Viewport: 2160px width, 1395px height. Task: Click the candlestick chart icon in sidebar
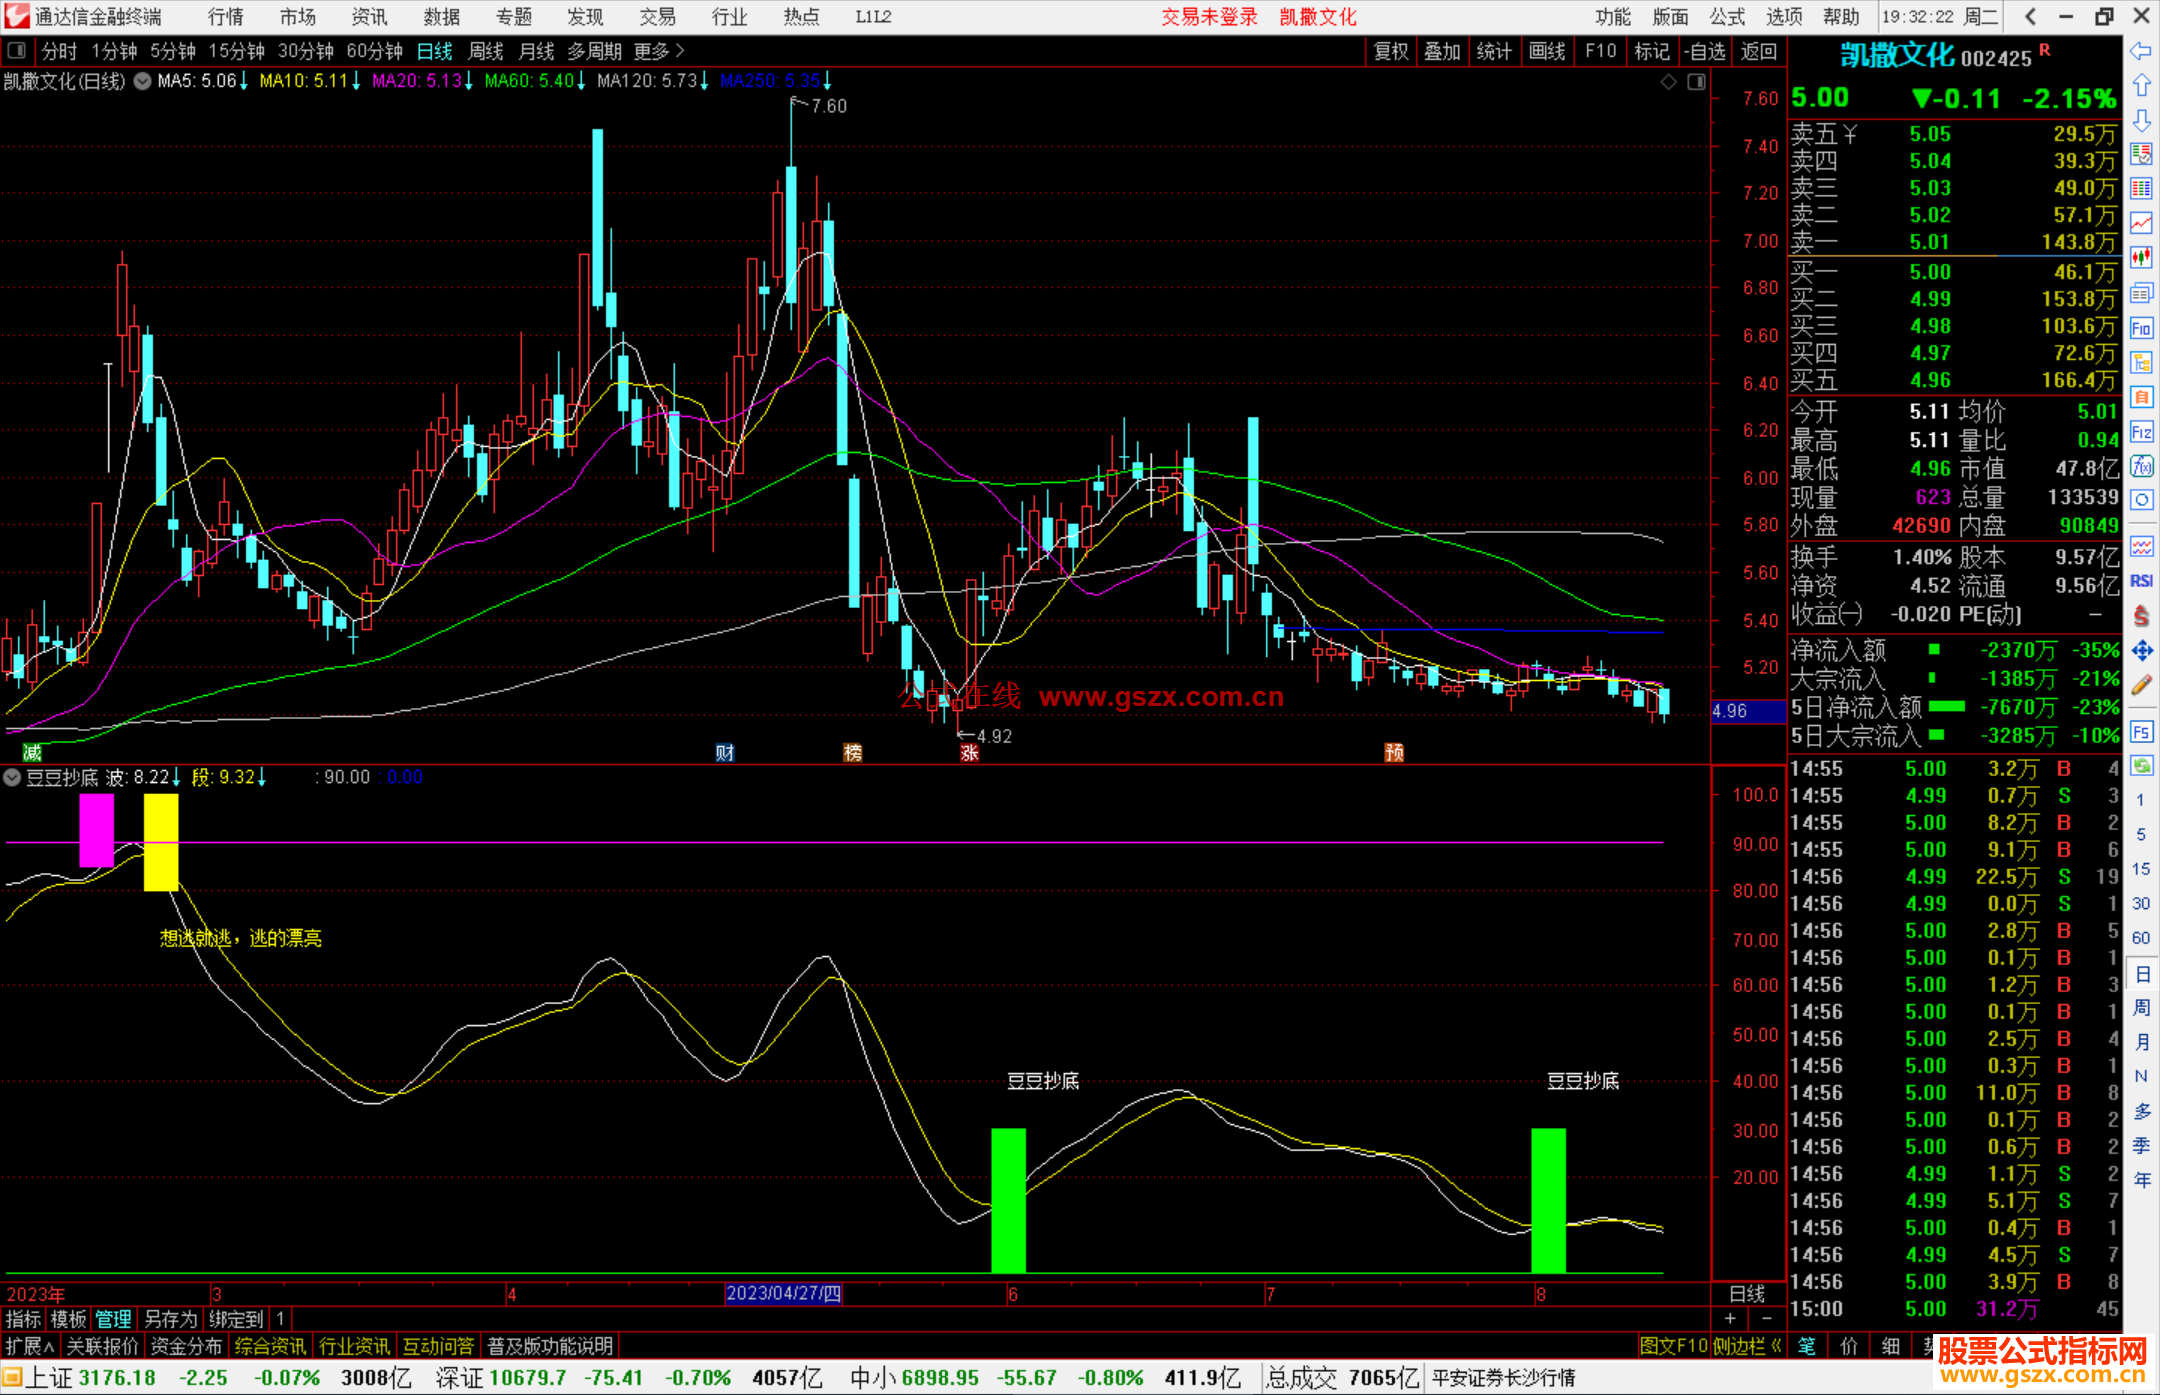[2141, 258]
